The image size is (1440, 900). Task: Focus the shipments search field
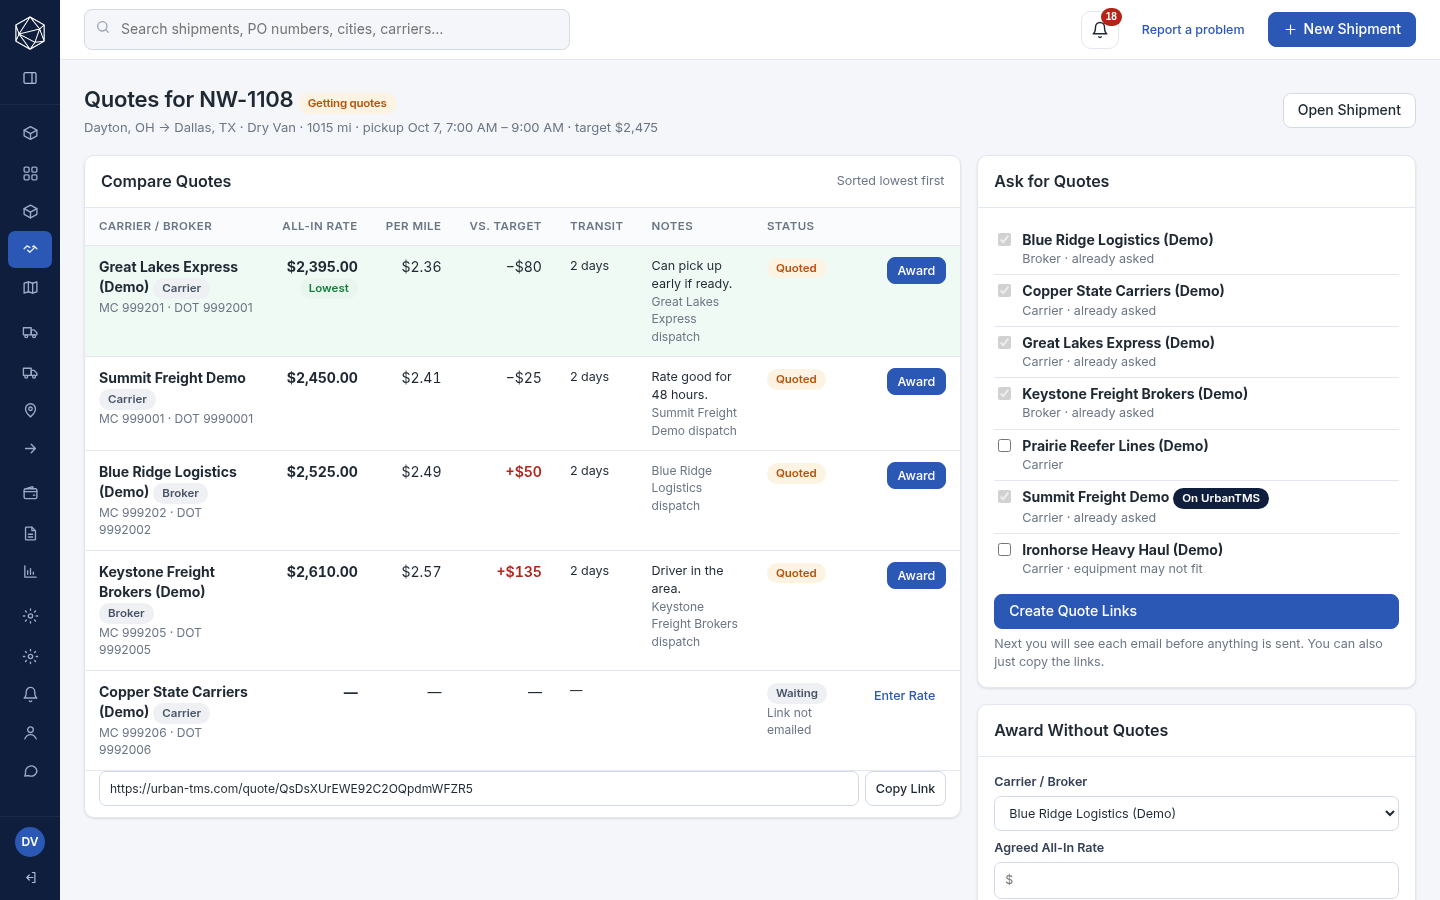click(x=327, y=29)
